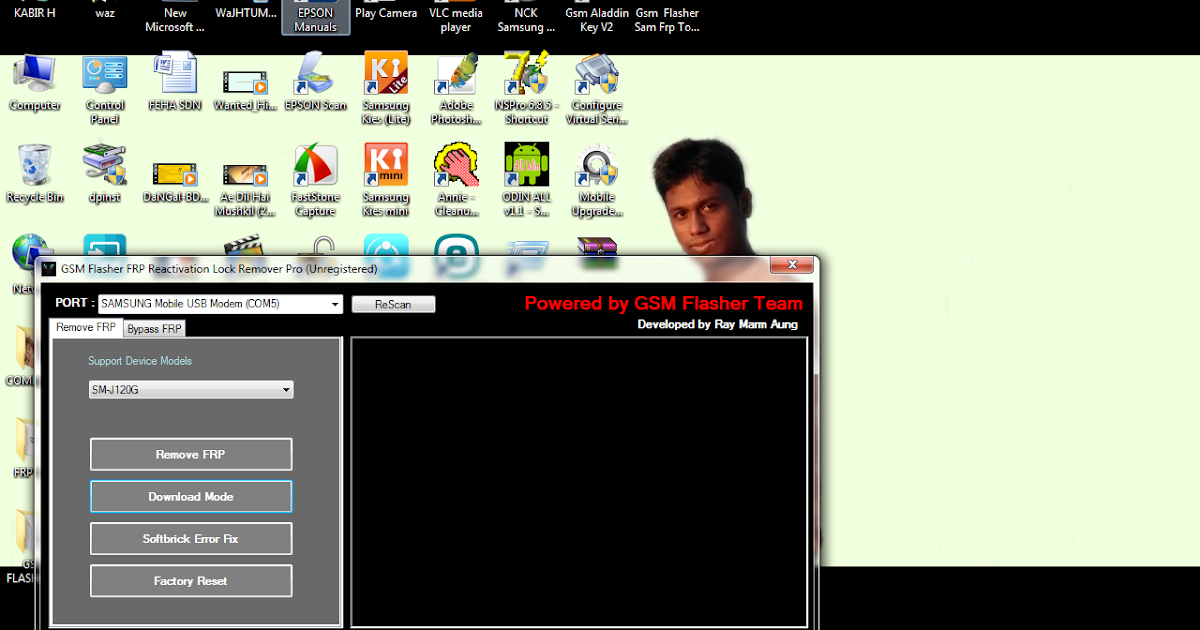Open the Annie Cleanup shortcut icon
The width and height of the screenshot is (1200, 630).
pos(456,180)
